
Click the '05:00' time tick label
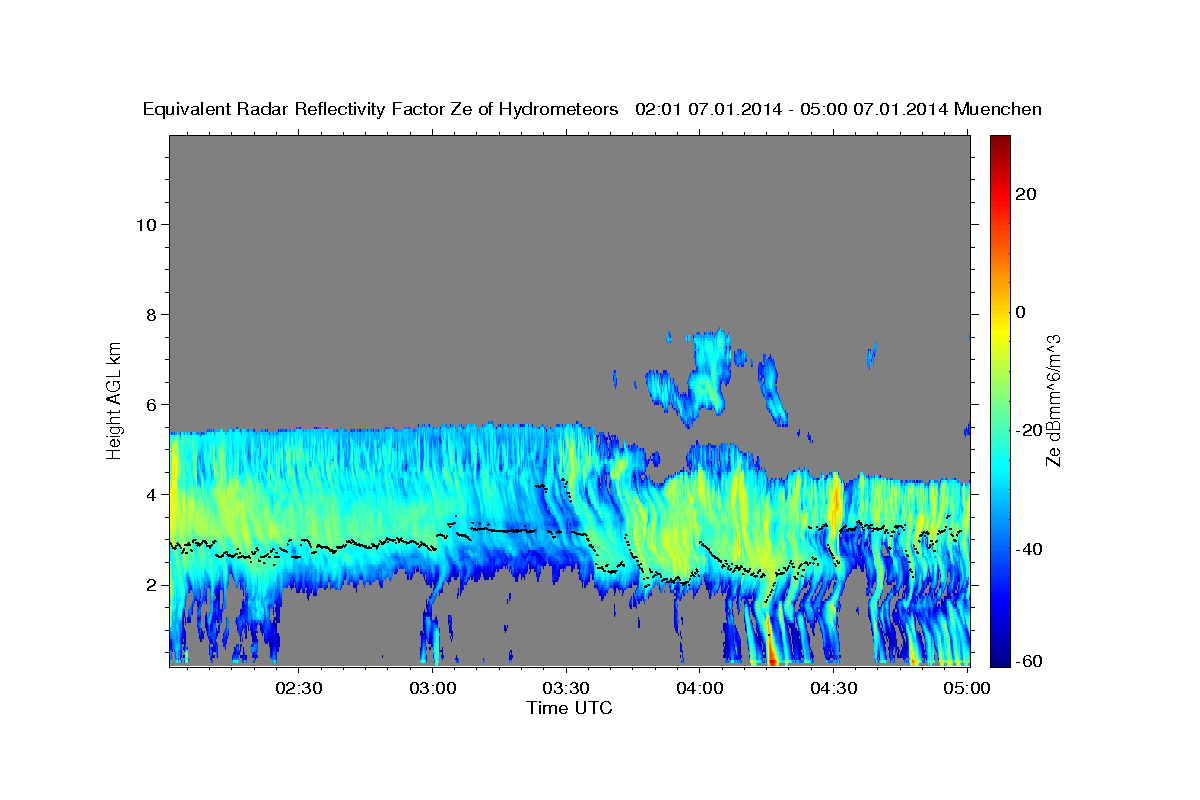tap(968, 688)
